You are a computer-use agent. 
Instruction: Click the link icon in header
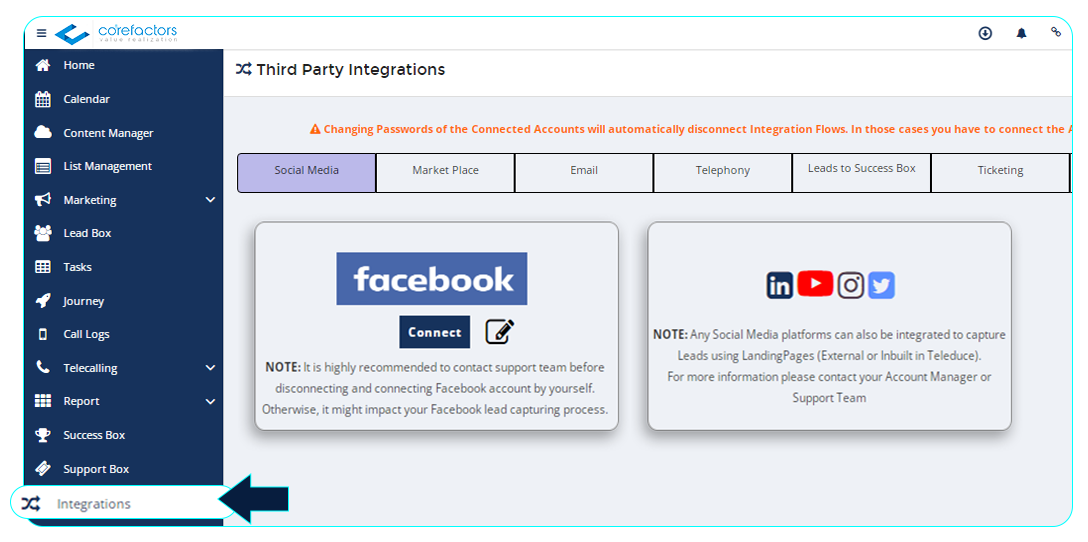pyautogui.click(x=1056, y=31)
